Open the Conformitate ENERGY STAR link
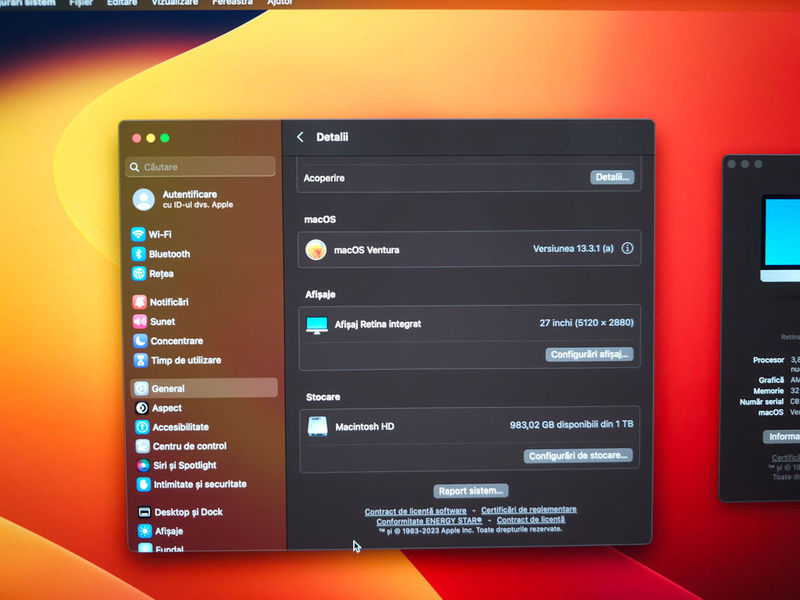This screenshot has height=600, width=800. coord(429,521)
